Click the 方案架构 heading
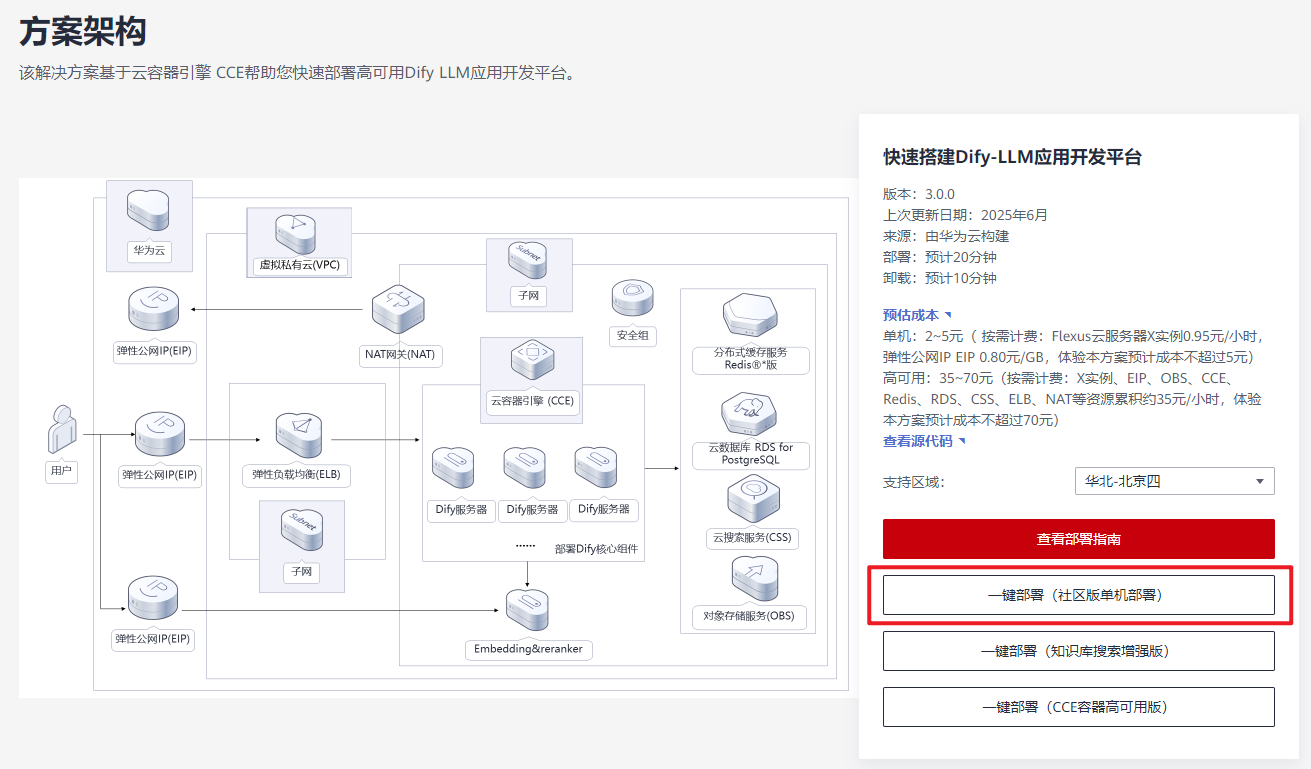 tap(83, 31)
